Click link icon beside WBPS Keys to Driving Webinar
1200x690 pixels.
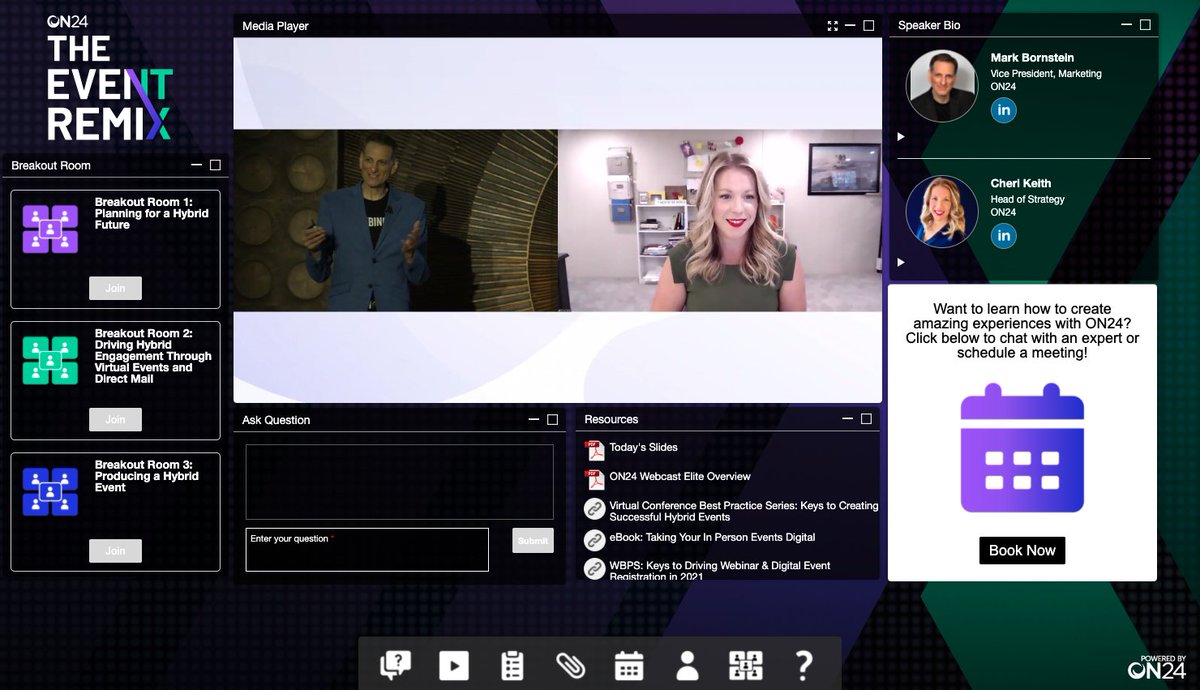coord(595,569)
